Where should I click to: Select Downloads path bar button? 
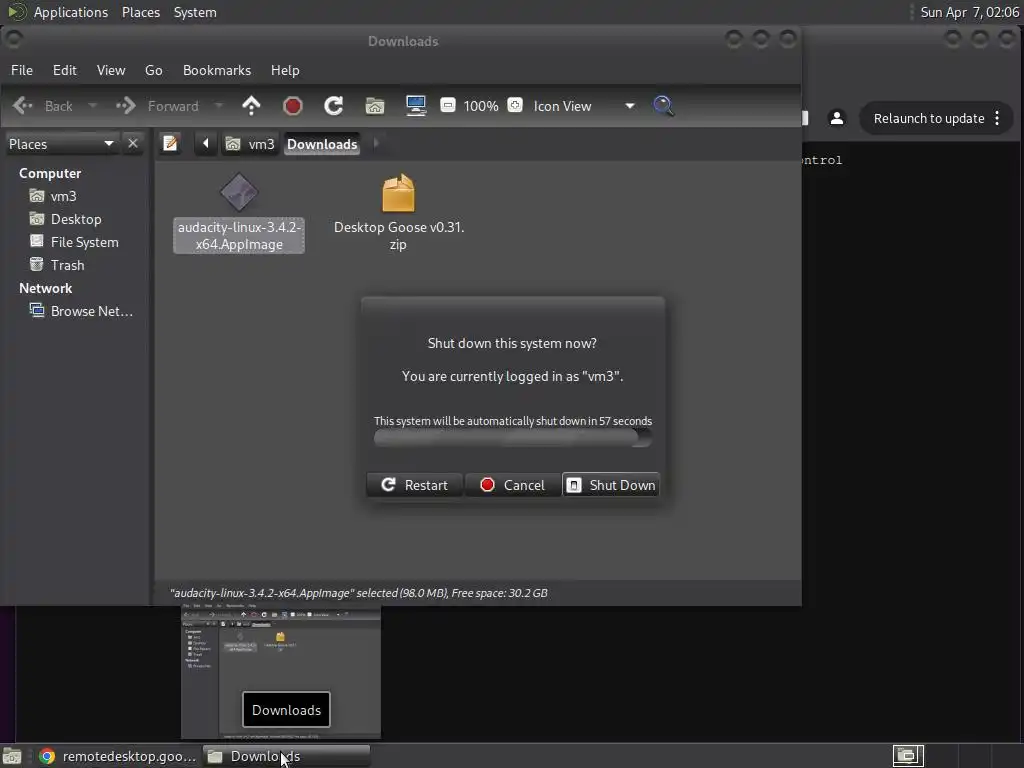(322, 144)
